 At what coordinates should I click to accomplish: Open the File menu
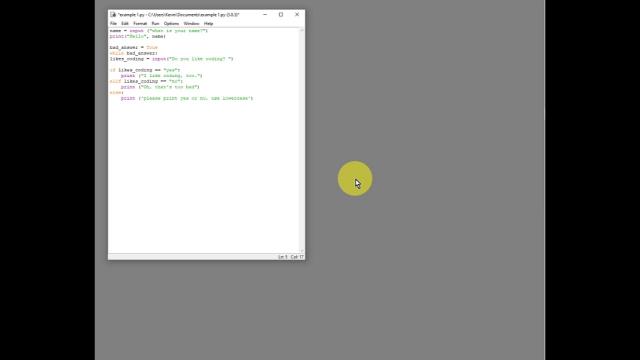[113, 24]
